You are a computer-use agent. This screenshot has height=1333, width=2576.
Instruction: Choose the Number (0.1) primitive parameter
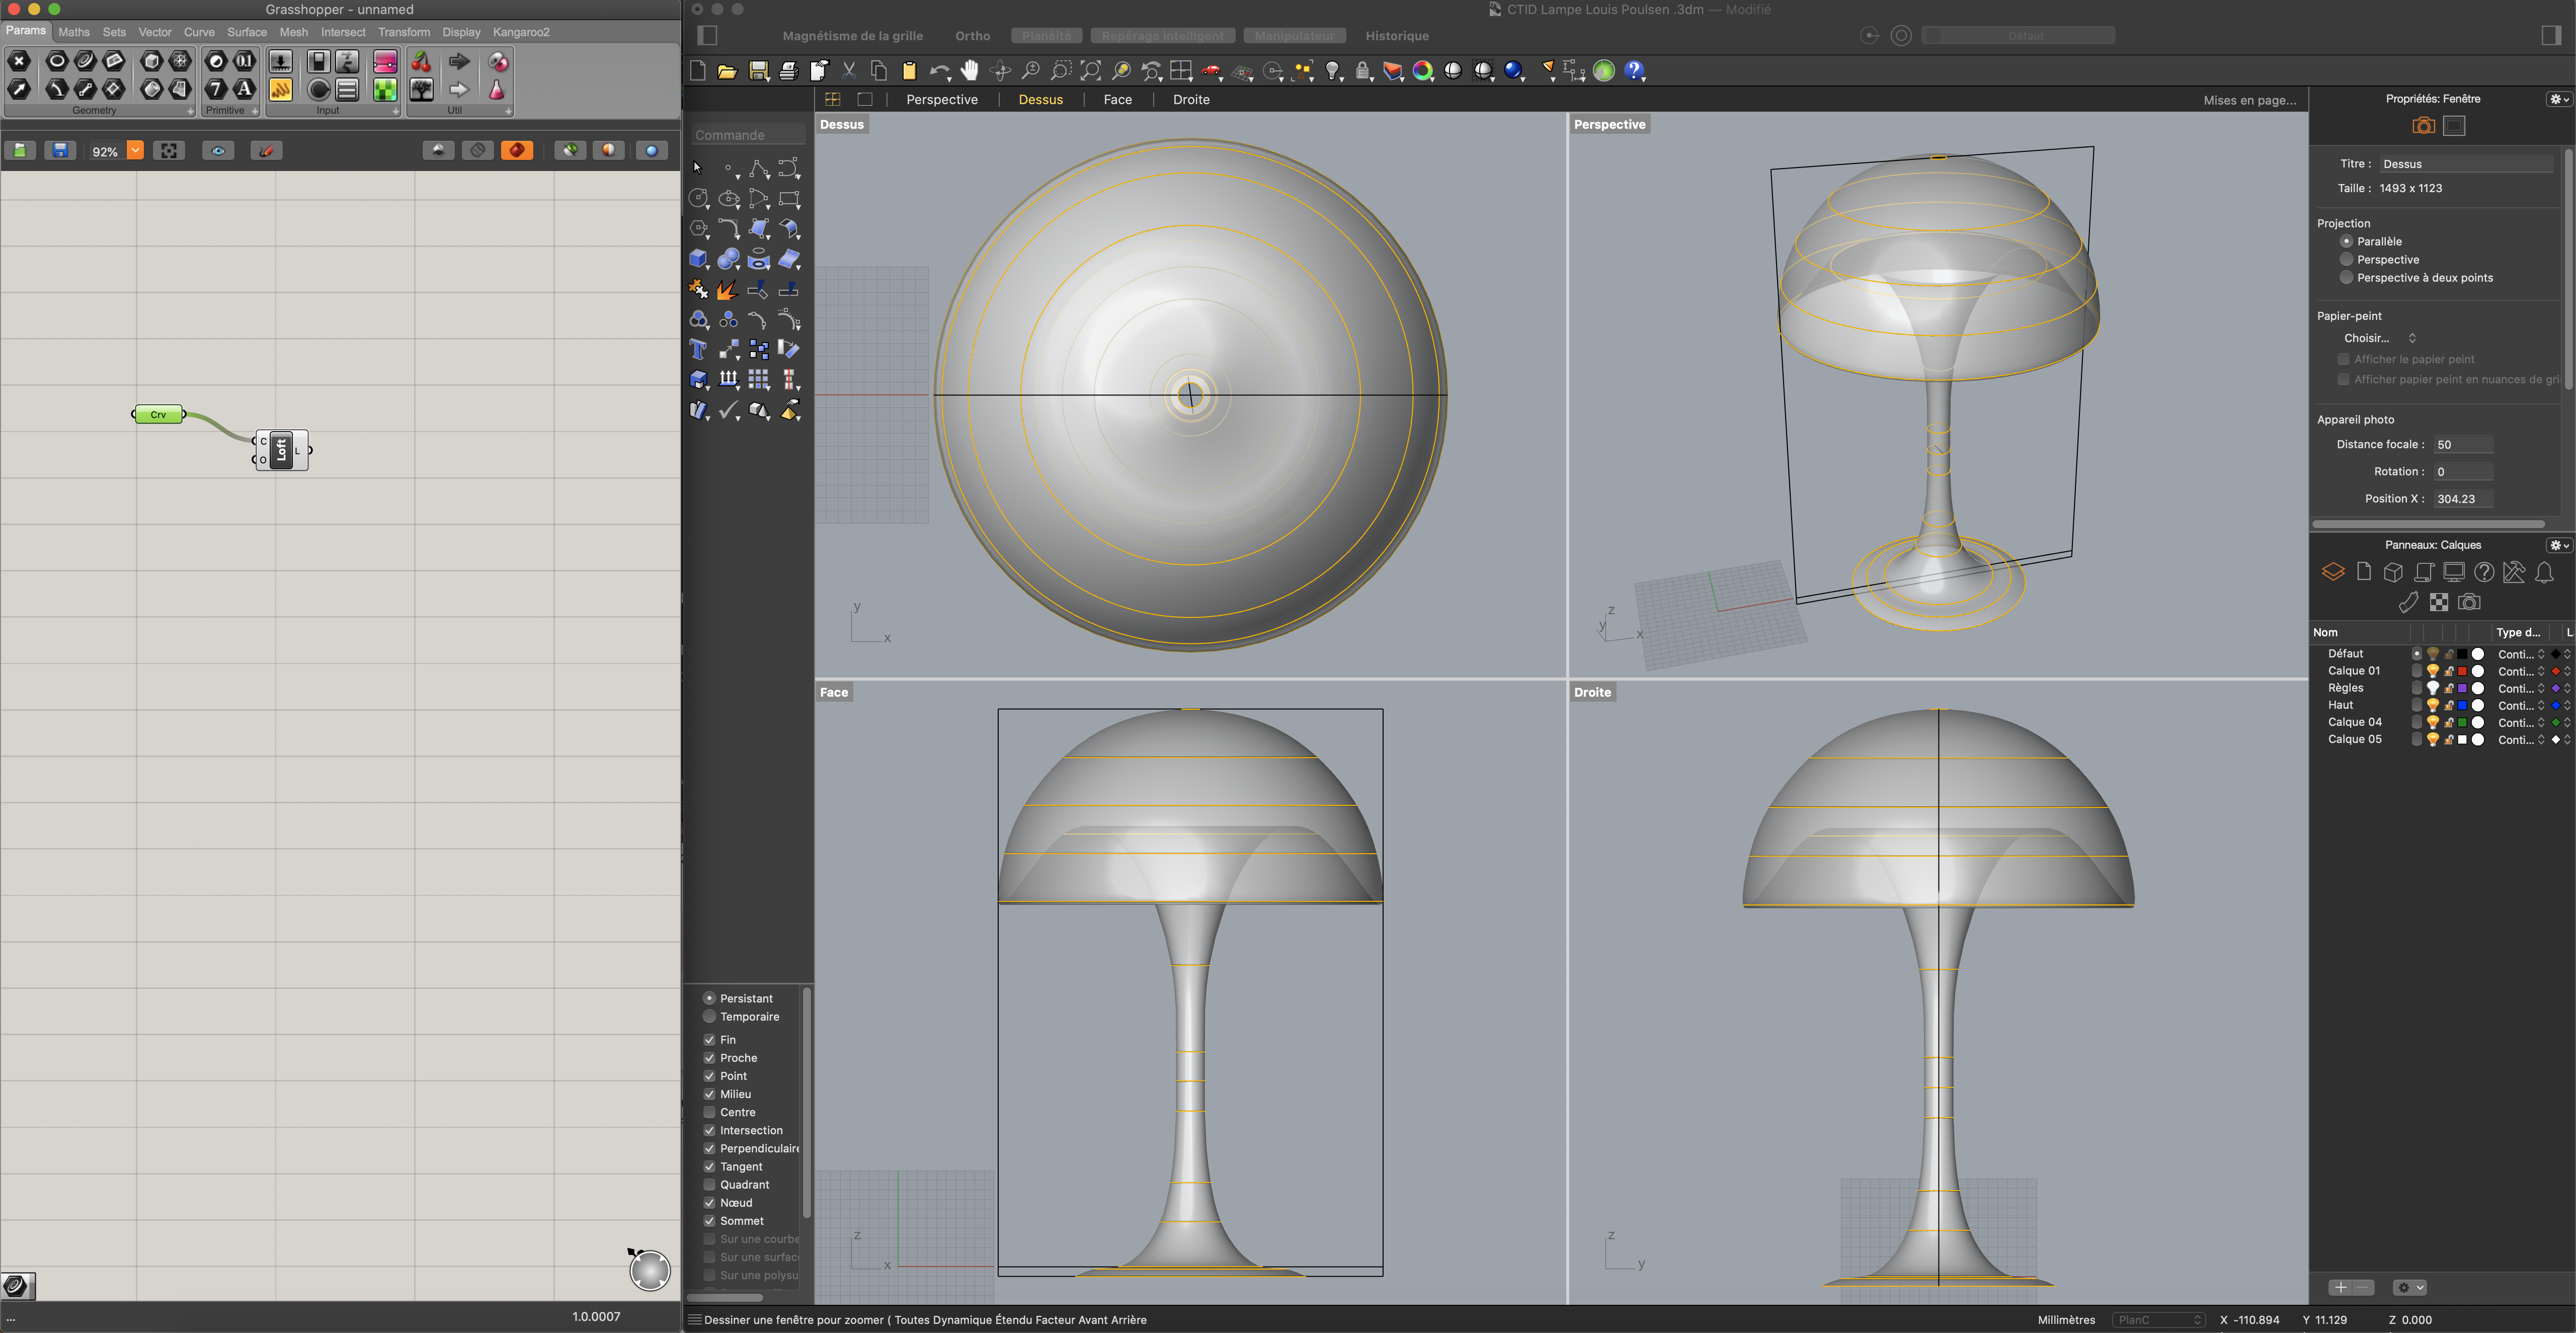(244, 61)
